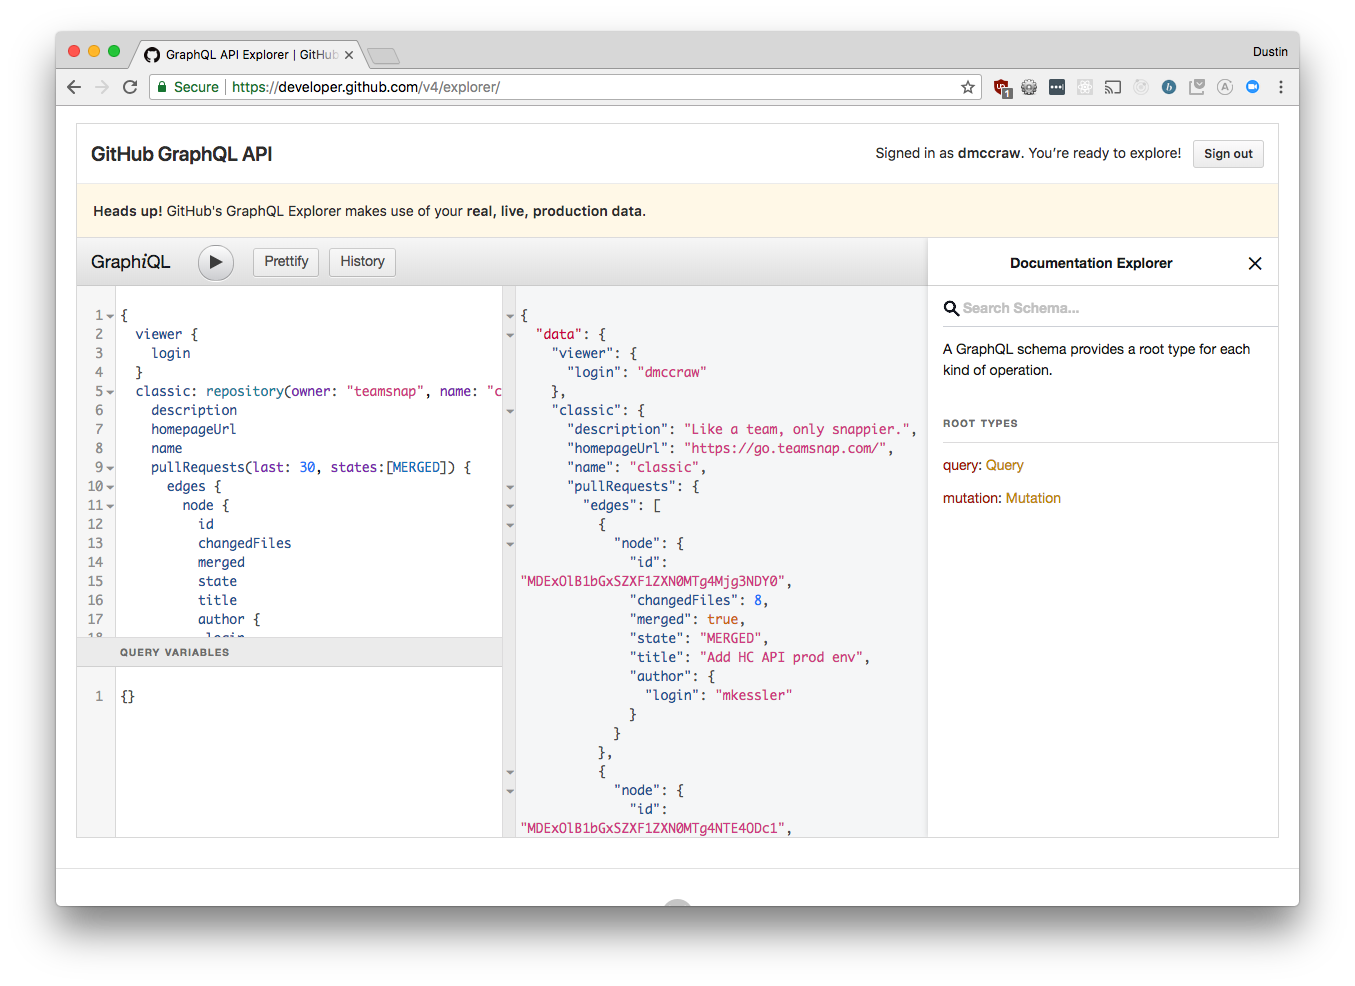Screen dimensions: 1355x986
Task: Click the magnifier icon beside Search Schema
Action: [951, 308]
